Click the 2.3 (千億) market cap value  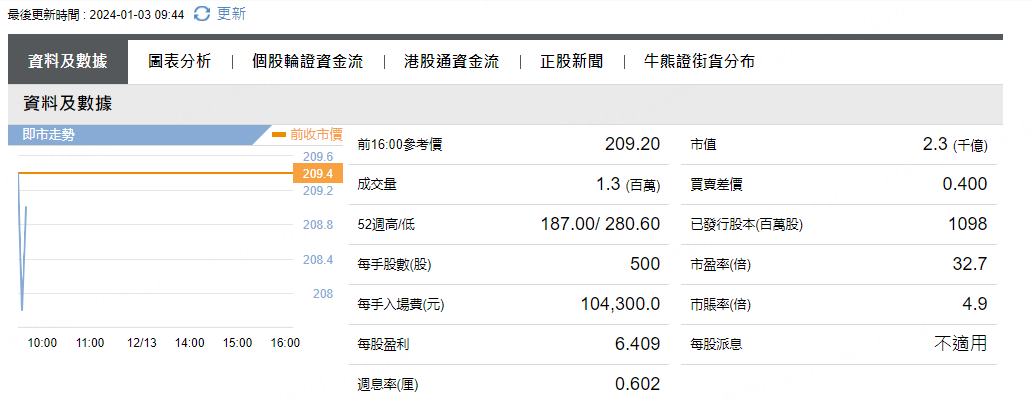955,145
